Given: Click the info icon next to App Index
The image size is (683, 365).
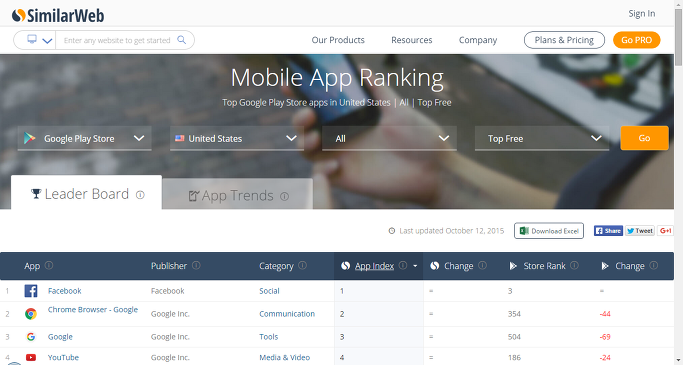Looking at the screenshot, I should click(403, 265).
